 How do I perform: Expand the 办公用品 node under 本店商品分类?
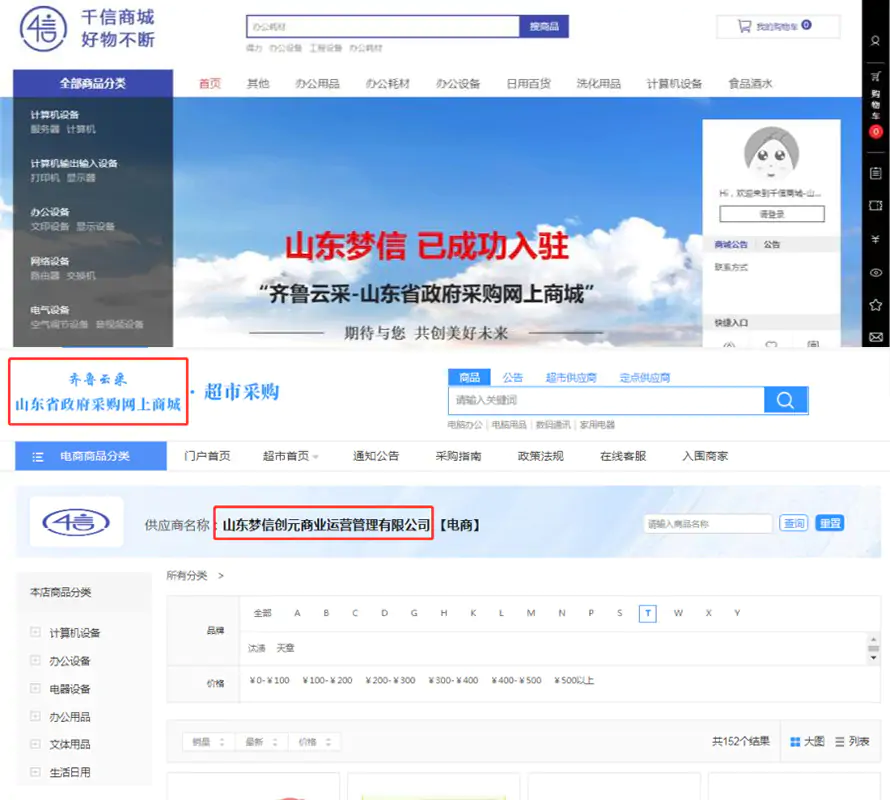point(35,716)
